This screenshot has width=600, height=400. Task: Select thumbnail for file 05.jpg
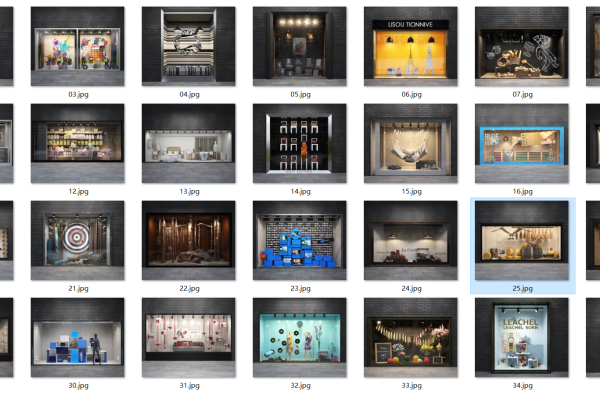299,47
